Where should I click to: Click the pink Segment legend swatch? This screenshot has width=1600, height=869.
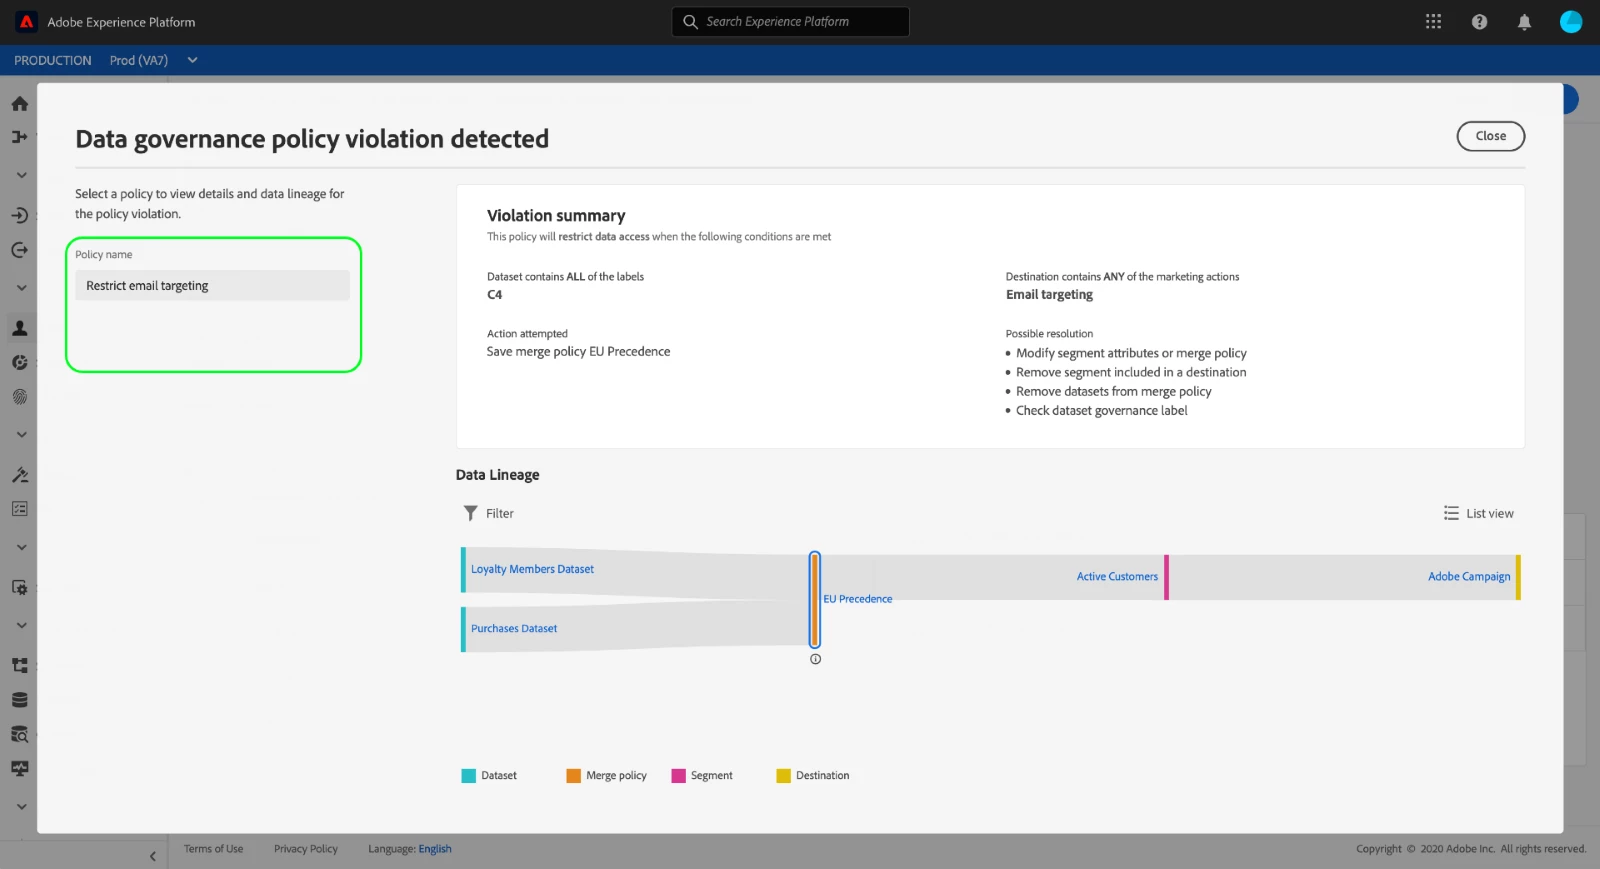(x=678, y=776)
